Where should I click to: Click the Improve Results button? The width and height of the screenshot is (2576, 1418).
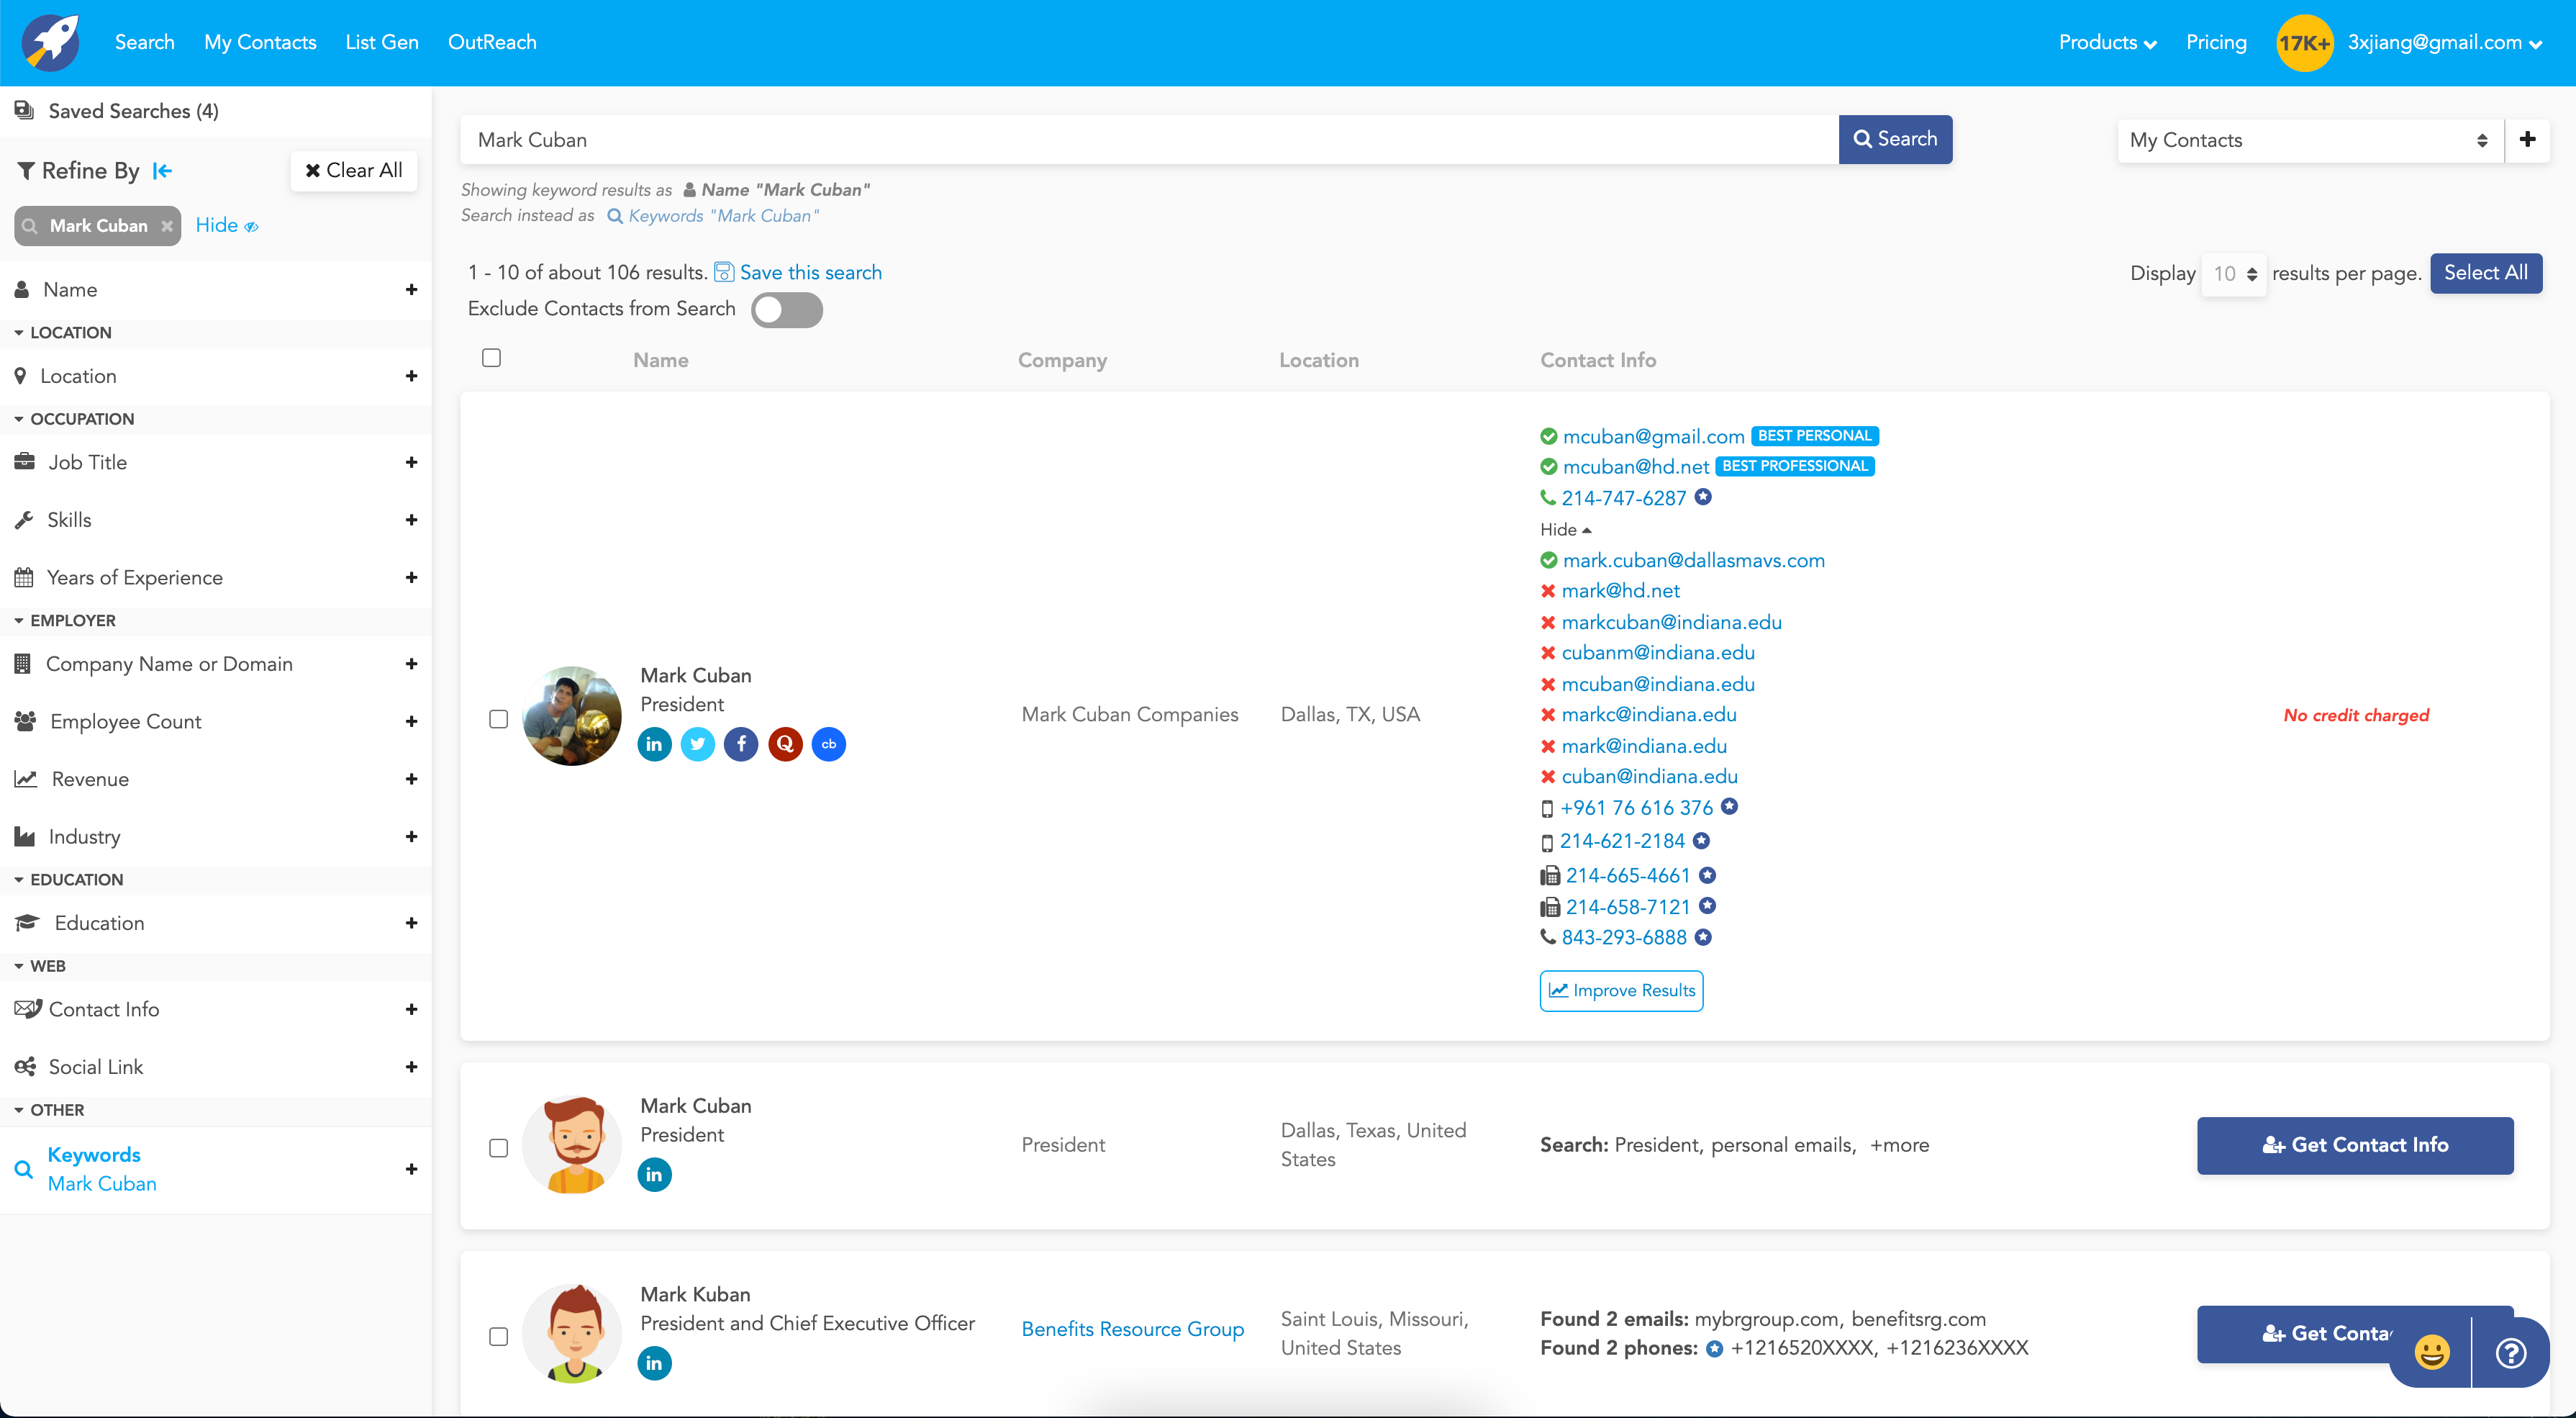point(1620,991)
